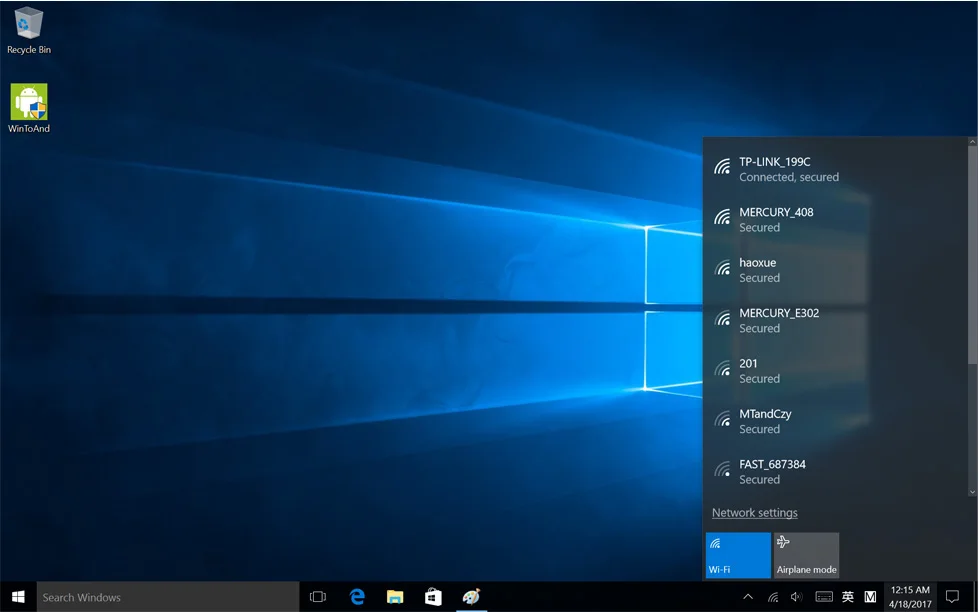The height and width of the screenshot is (612, 979).
Task: Open Task View from the taskbar
Action: pyautogui.click(x=318, y=597)
